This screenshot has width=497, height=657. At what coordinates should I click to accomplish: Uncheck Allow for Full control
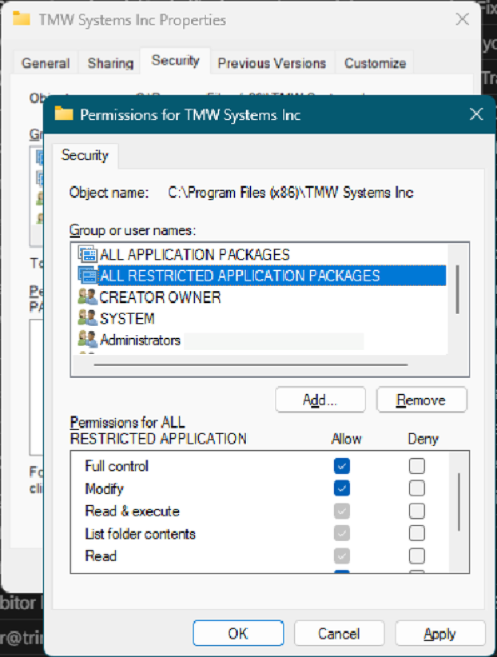click(x=342, y=466)
